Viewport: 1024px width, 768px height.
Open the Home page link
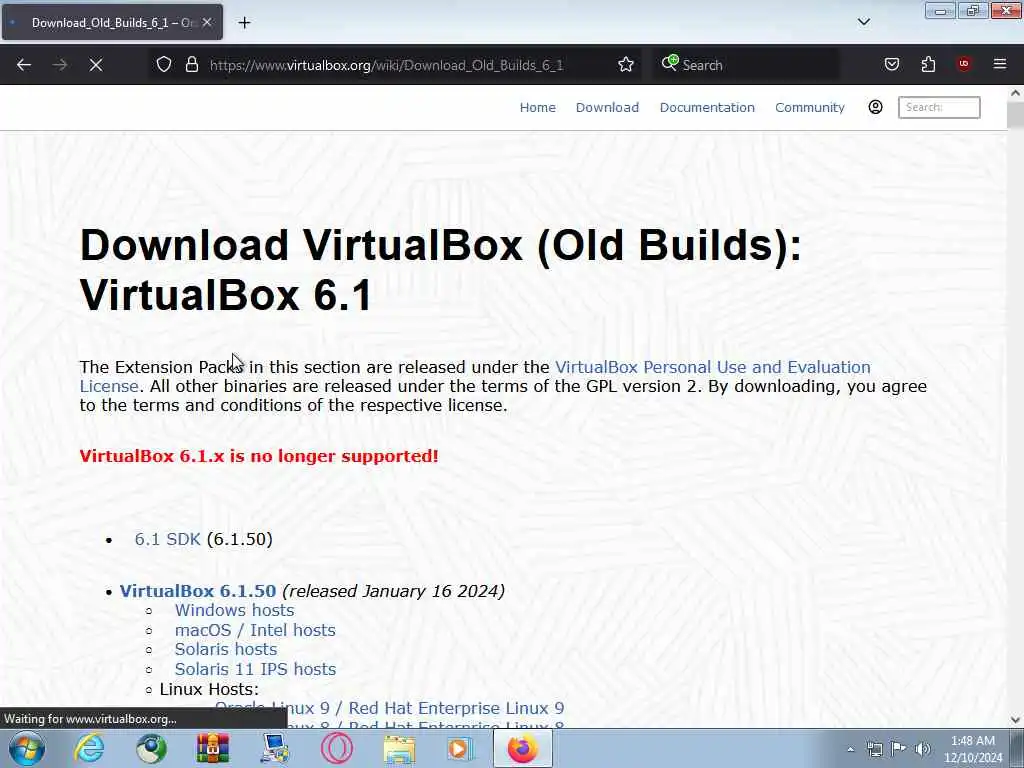pos(537,107)
